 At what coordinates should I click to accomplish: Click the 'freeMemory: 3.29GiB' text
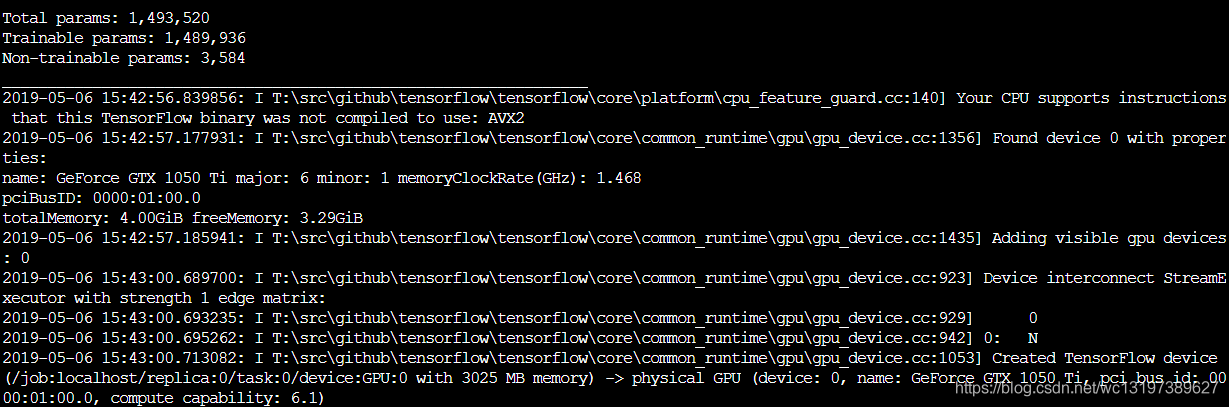tap(278, 218)
